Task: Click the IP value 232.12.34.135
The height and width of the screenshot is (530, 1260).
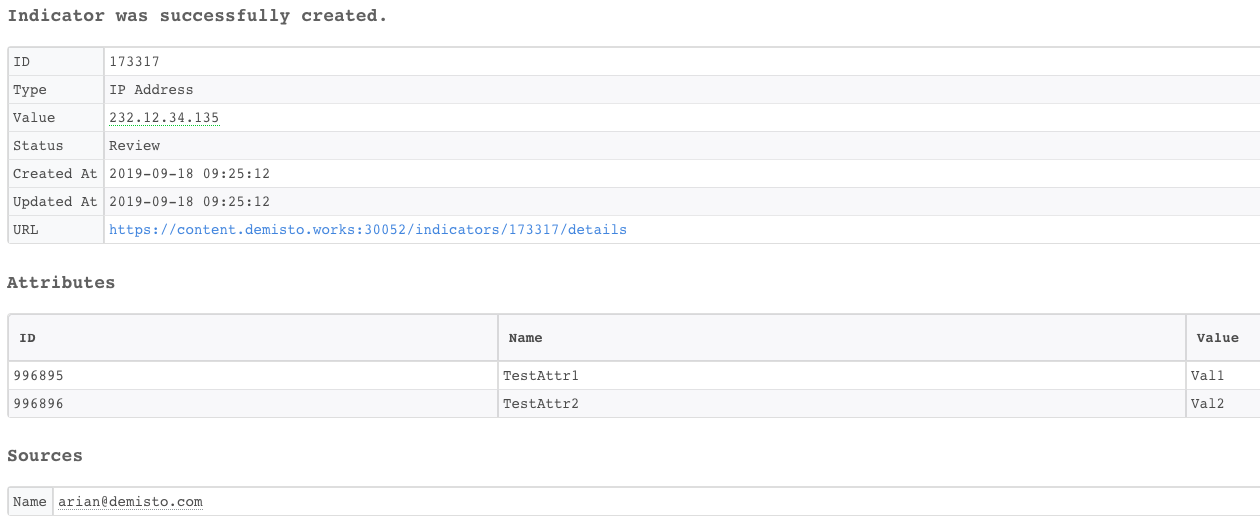Action: 164,118
